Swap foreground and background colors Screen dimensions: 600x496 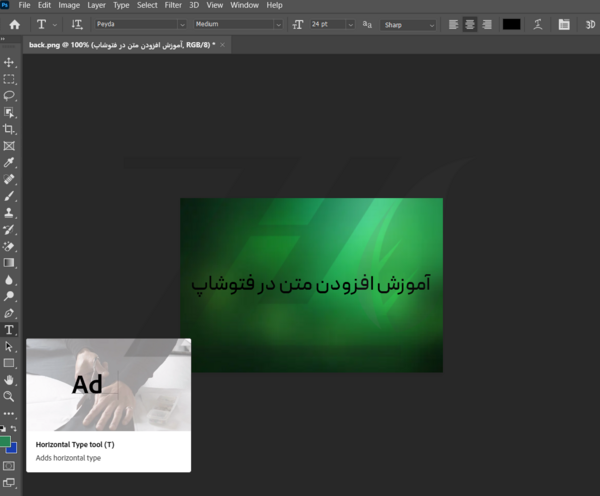tap(14, 429)
